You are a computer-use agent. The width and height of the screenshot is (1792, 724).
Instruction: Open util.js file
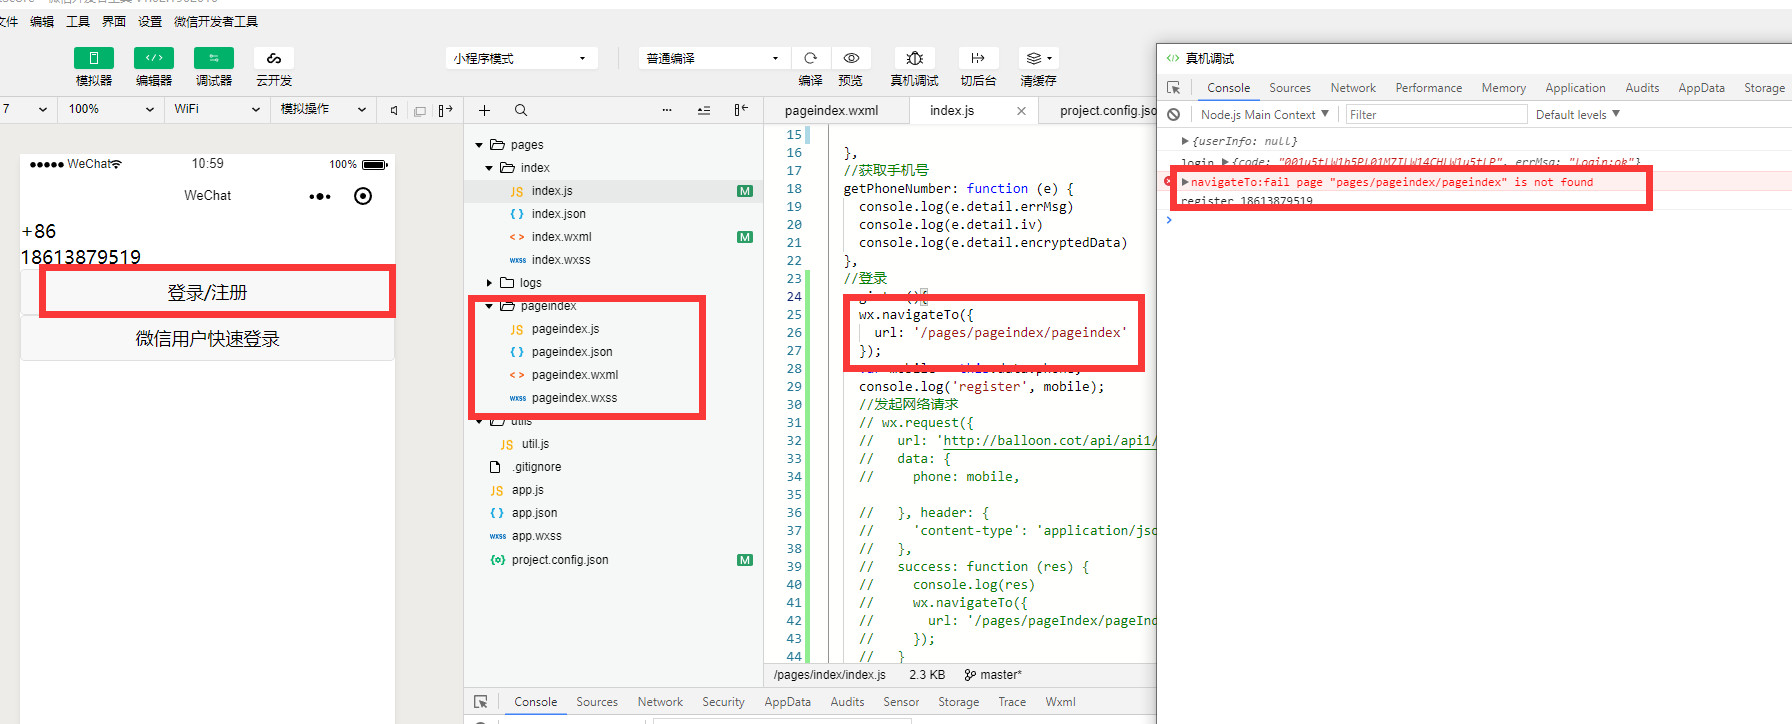[535, 444]
